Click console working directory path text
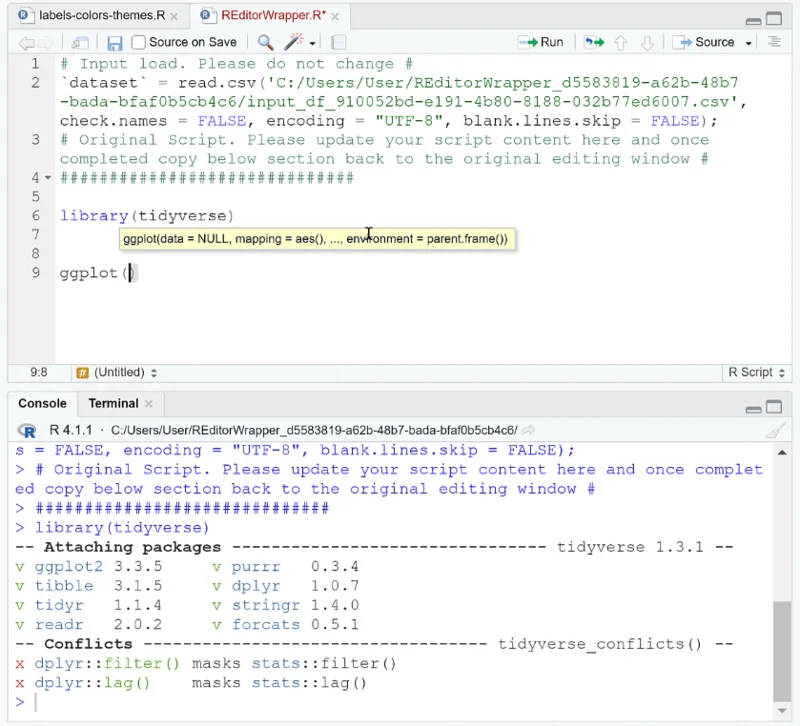Image resolution: width=800 pixels, height=726 pixels. pyautogui.click(x=314, y=431)
